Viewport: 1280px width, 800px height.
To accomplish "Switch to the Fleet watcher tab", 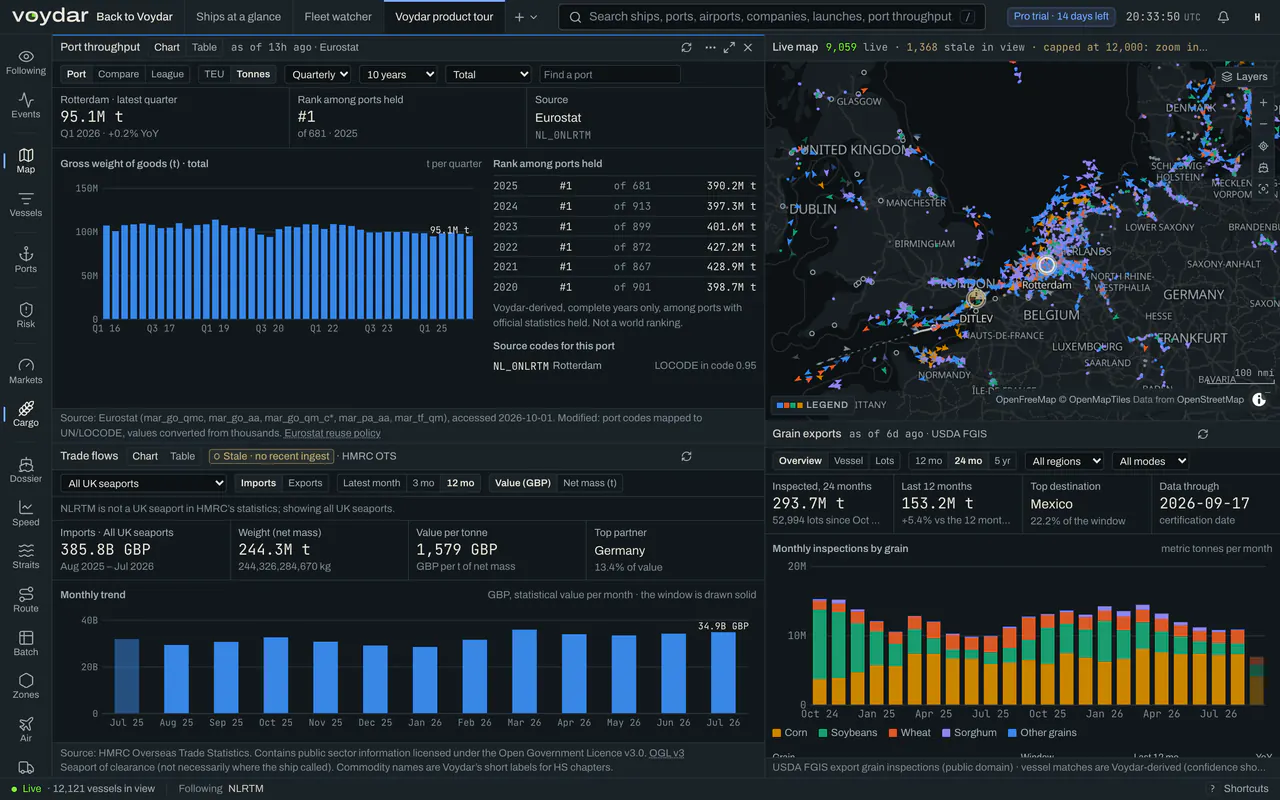I will pyautogui.click(x=338, y=17).
